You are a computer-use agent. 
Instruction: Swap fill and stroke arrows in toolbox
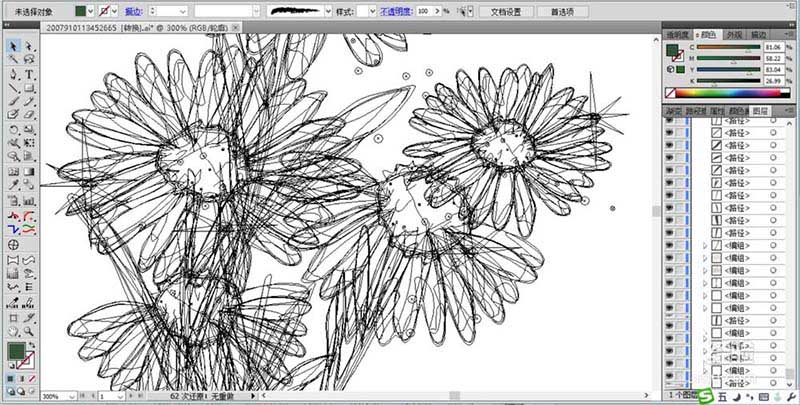[x=32, y=345]
